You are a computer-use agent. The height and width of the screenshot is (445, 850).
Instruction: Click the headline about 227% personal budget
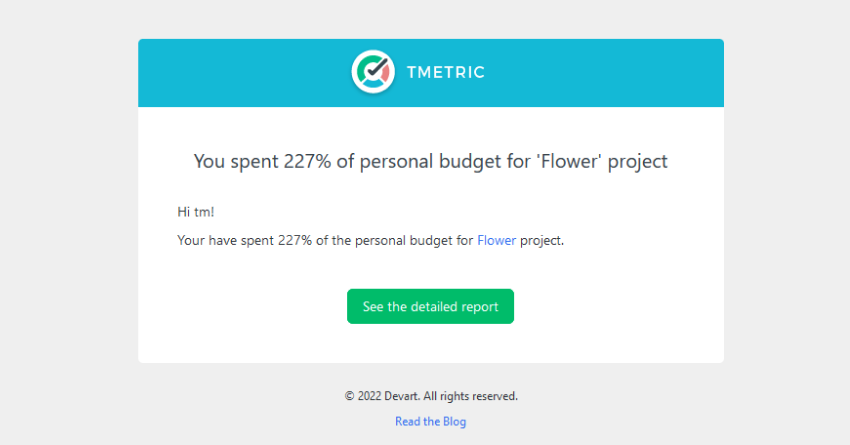click(430, 162)
